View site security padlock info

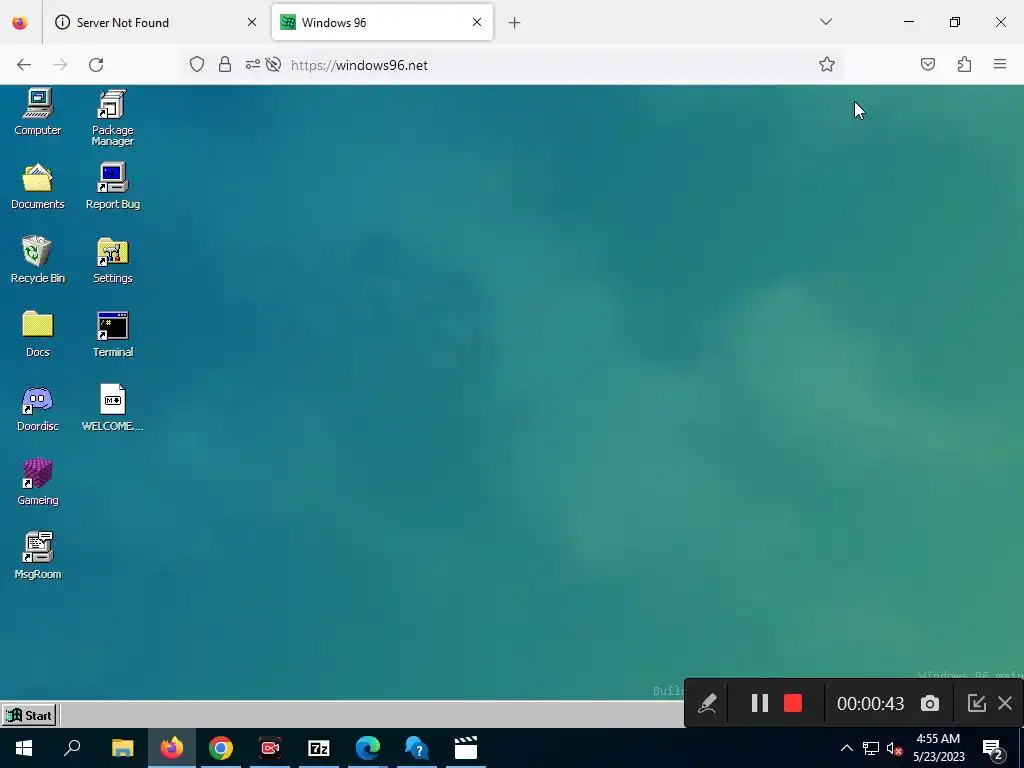pyautogui.click(x=225, y=64)
